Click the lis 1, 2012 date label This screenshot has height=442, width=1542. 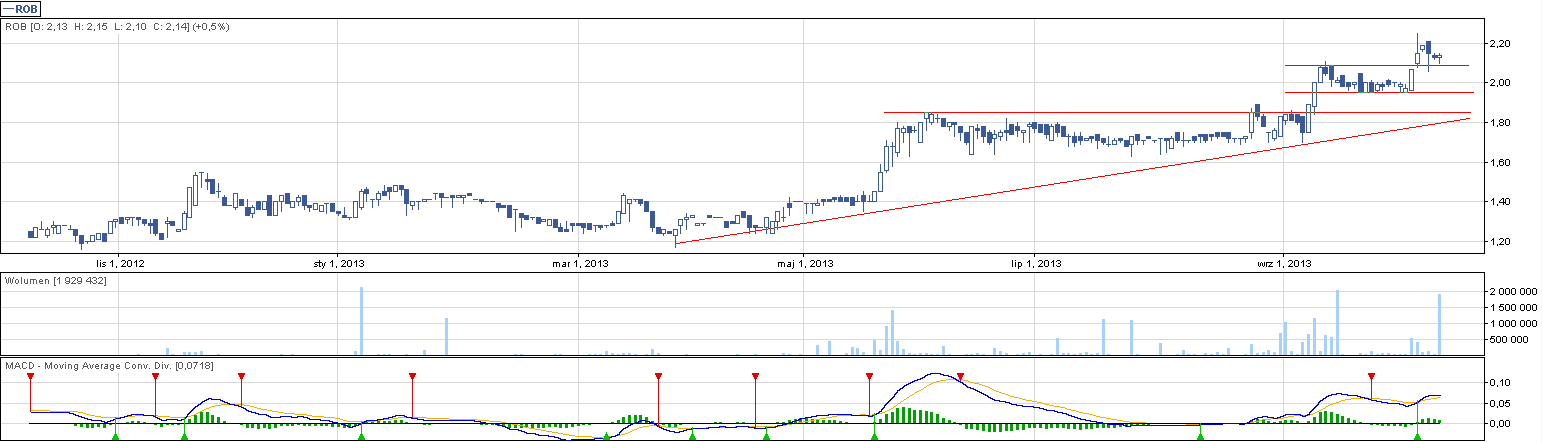[119, 264]
